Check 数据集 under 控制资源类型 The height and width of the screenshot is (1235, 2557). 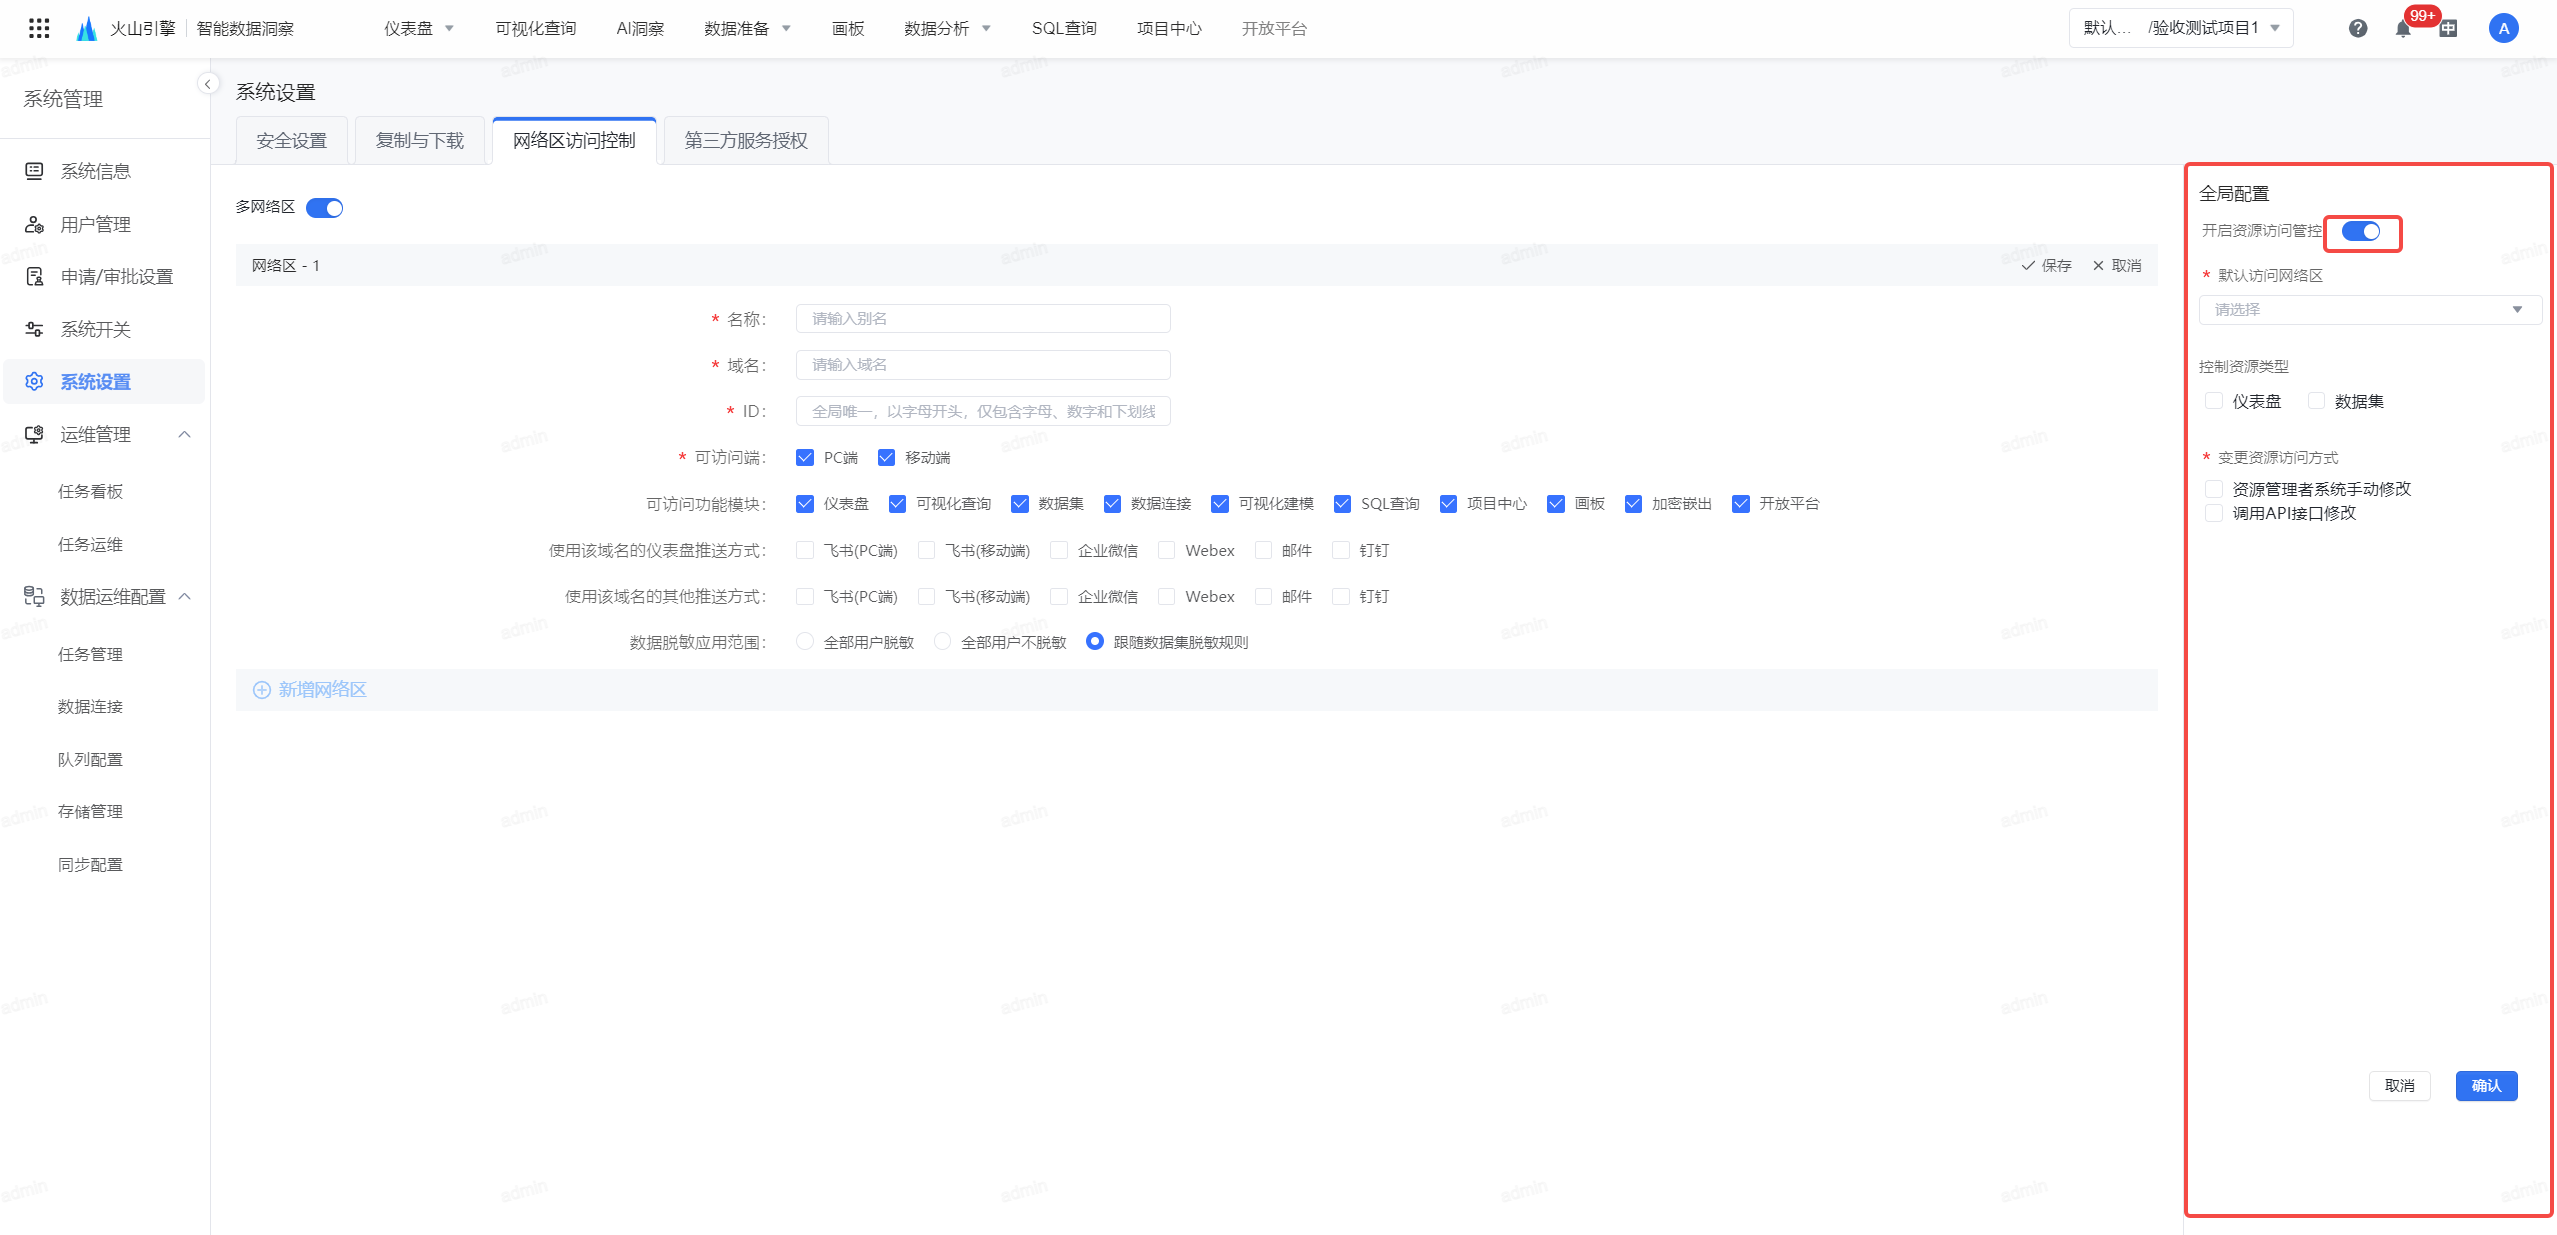[x=2316, y=401]
